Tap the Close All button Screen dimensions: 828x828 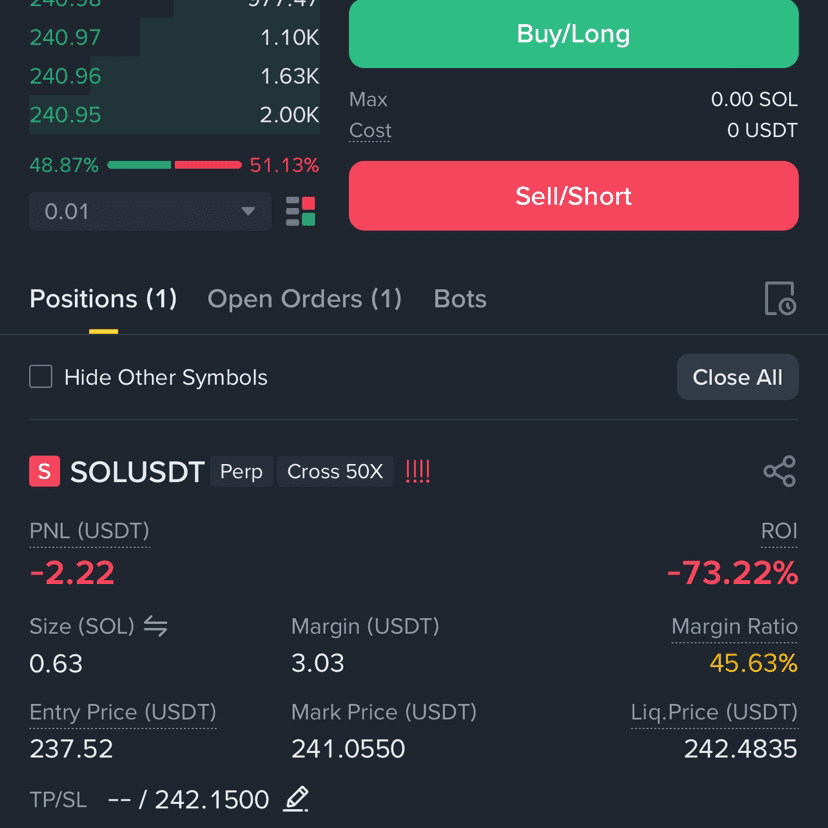pos(737,377)
